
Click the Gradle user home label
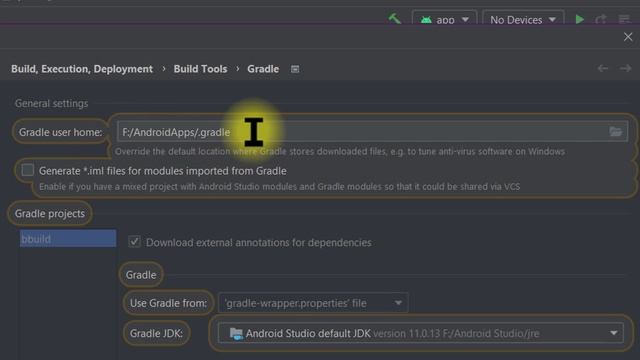(60, 132)
